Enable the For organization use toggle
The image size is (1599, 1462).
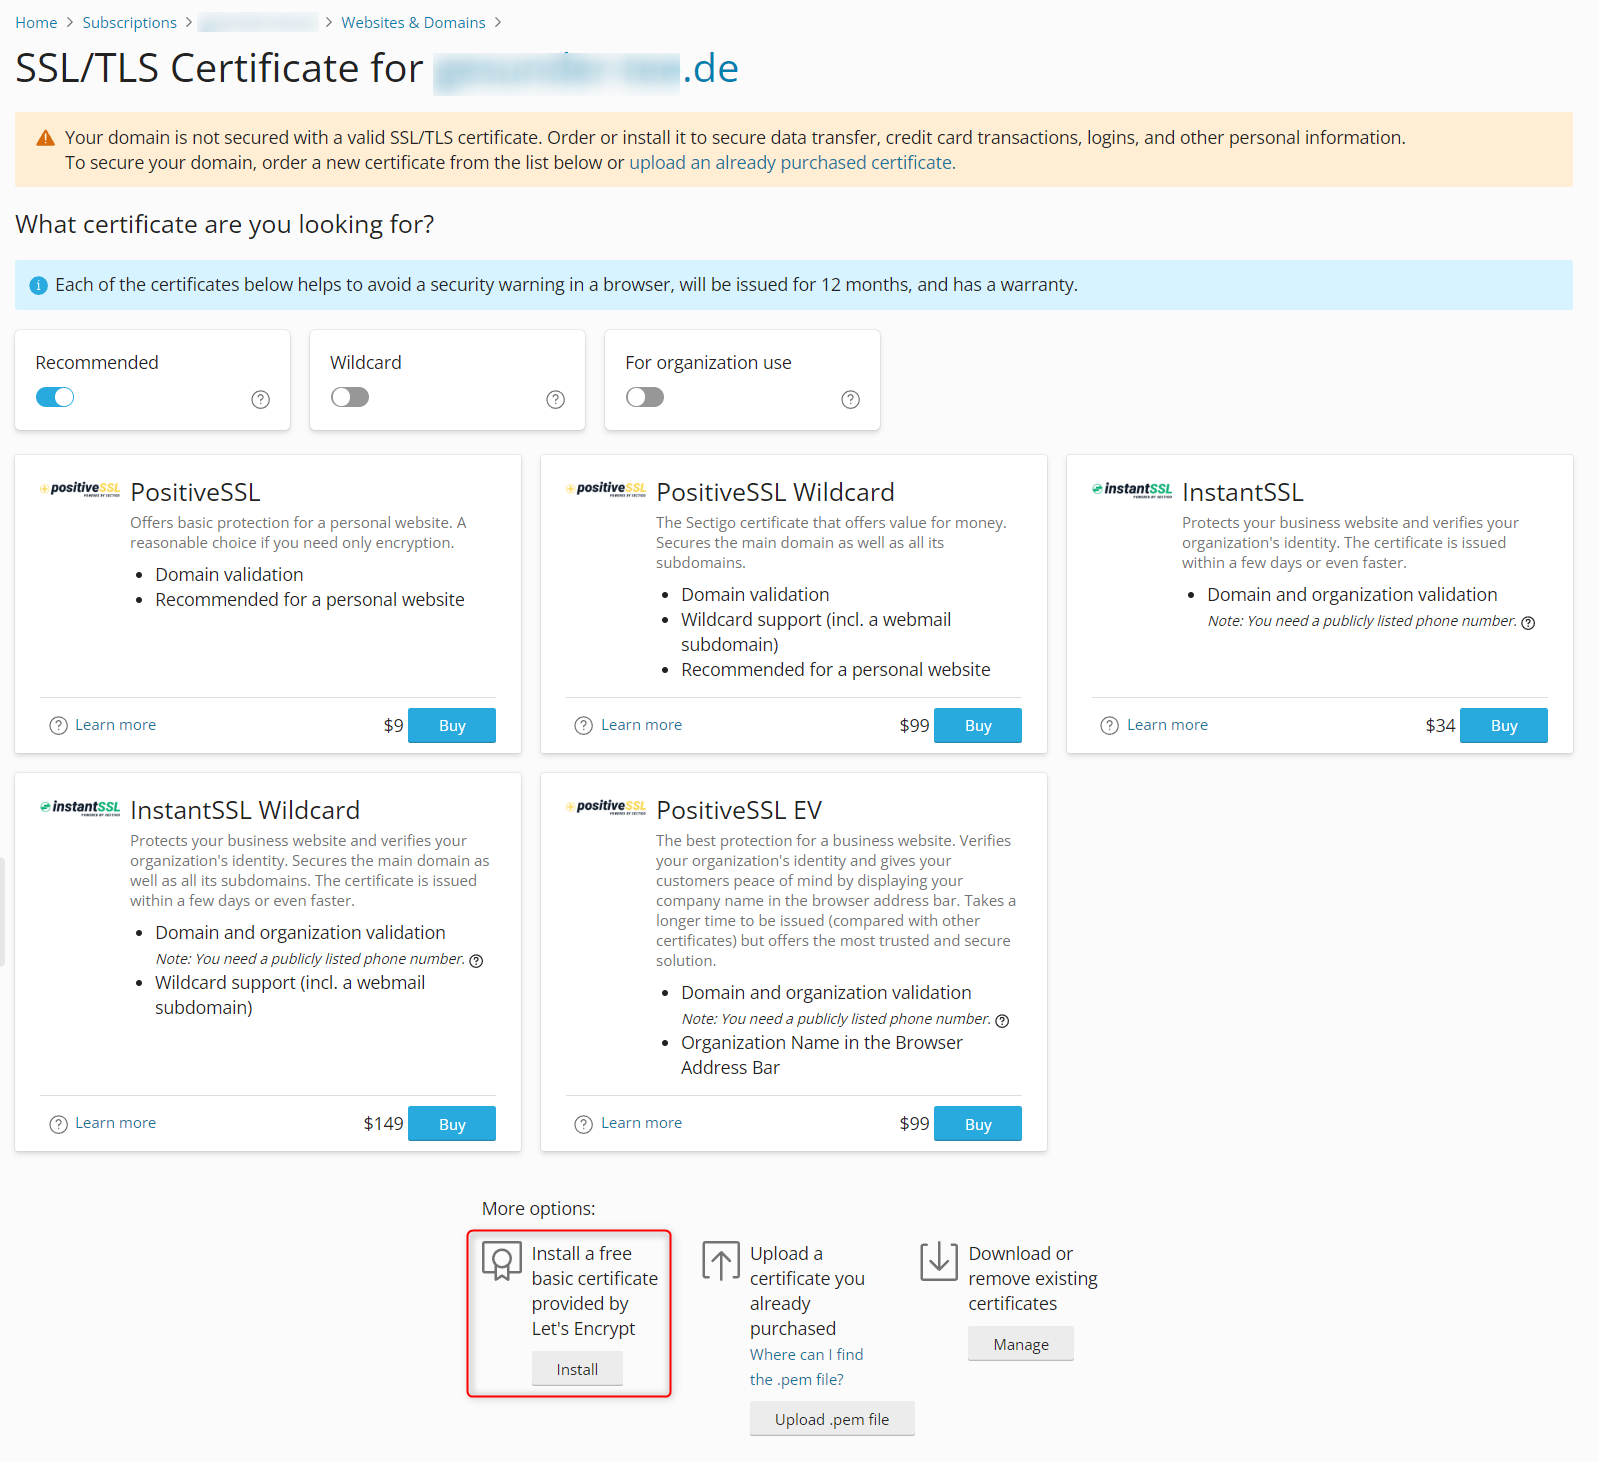coord(645,397)
